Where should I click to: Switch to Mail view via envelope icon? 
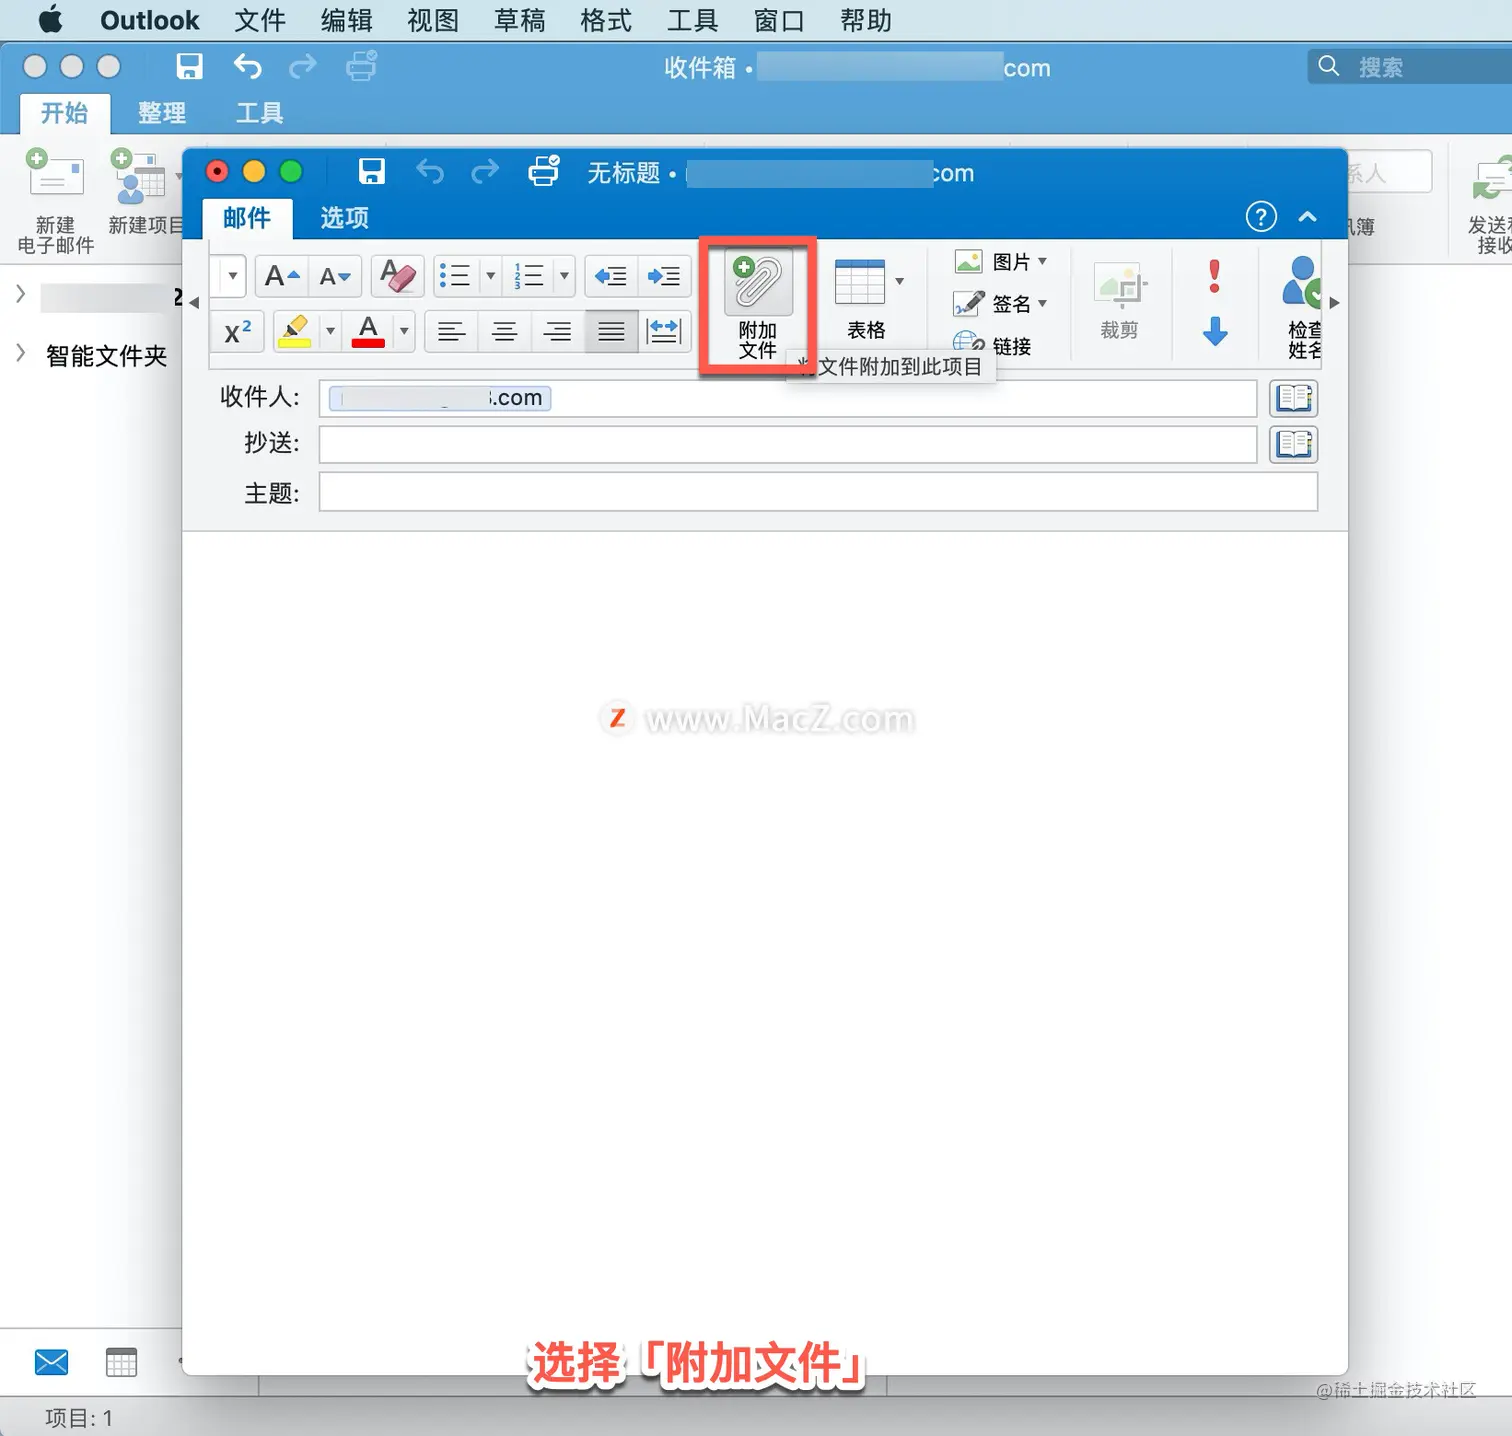[52, 1362]
